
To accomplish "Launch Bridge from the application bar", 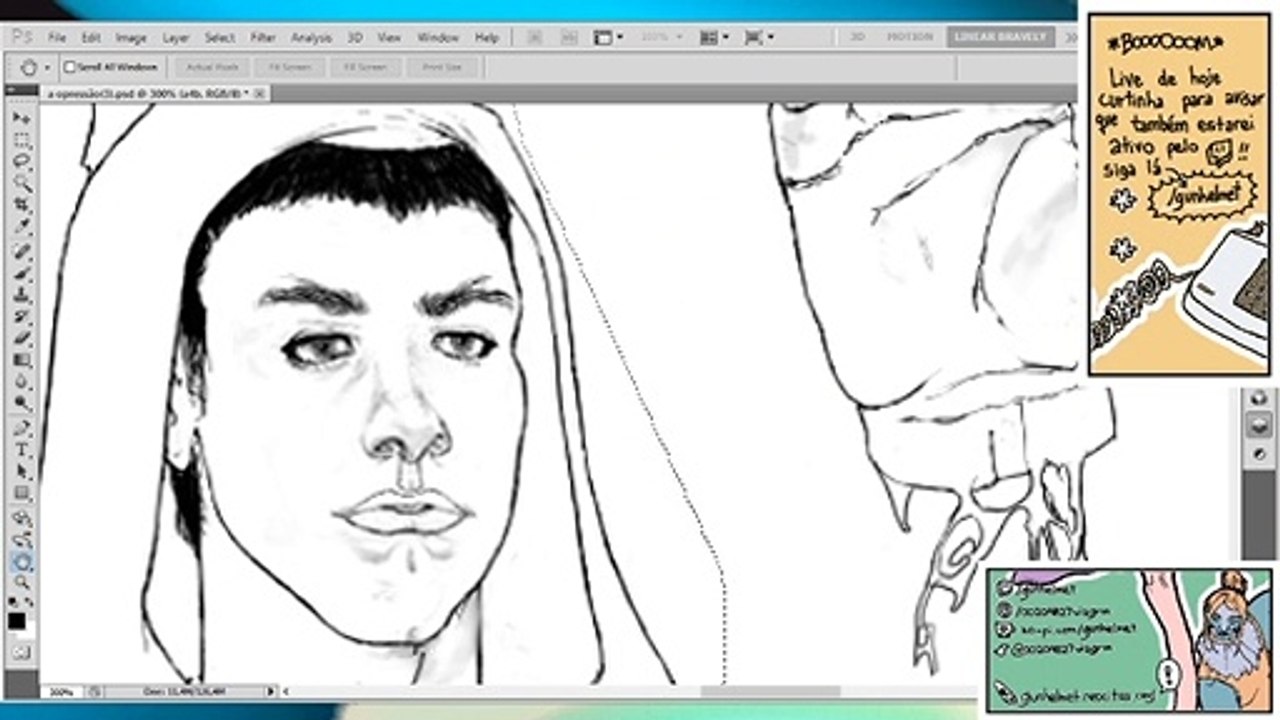I will click(x=535, y=37).
